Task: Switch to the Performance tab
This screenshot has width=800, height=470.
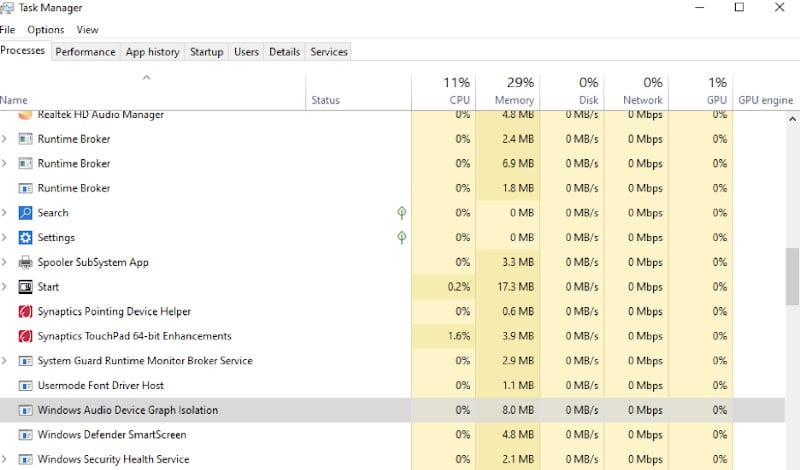Action: (85, 52)
